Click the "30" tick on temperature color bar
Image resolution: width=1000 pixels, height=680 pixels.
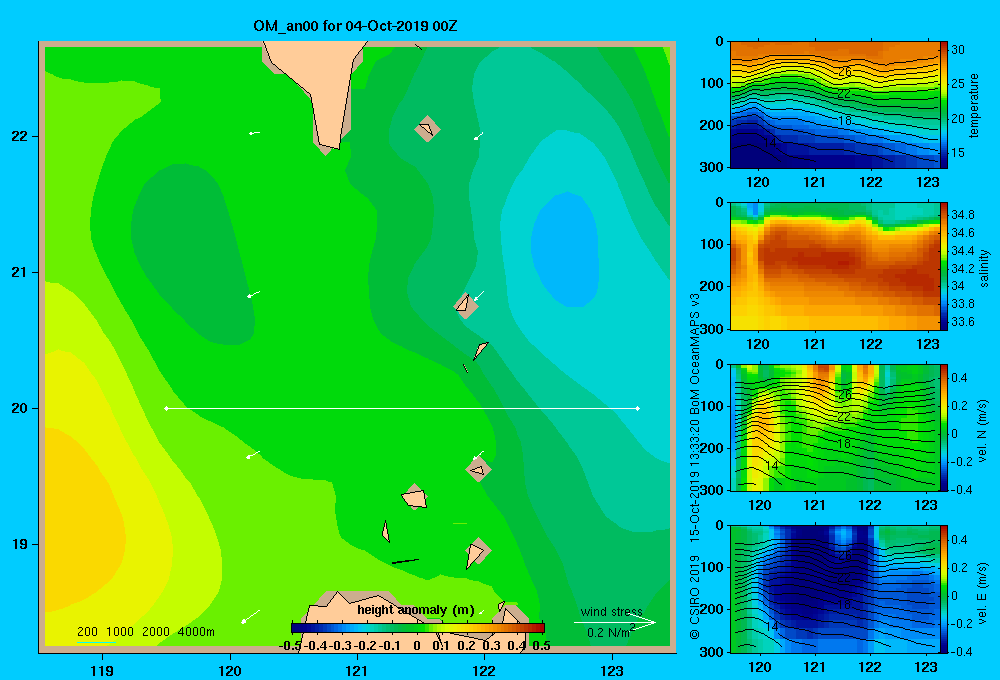957,50
